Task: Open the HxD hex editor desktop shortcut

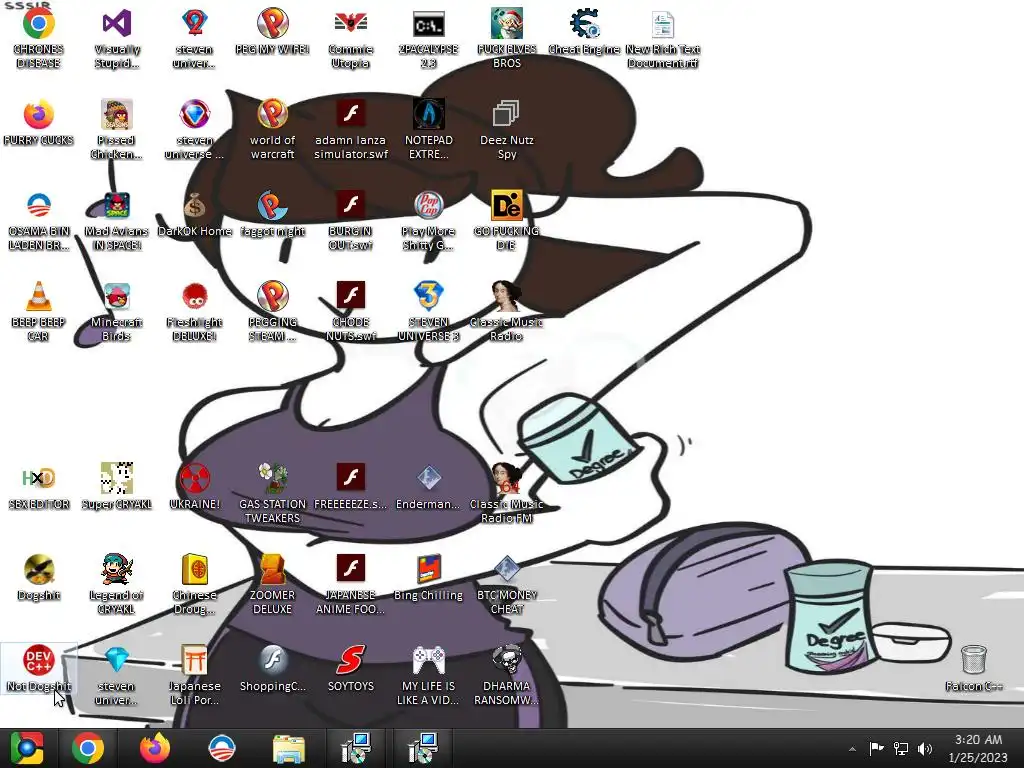Action: pos(39,487)
